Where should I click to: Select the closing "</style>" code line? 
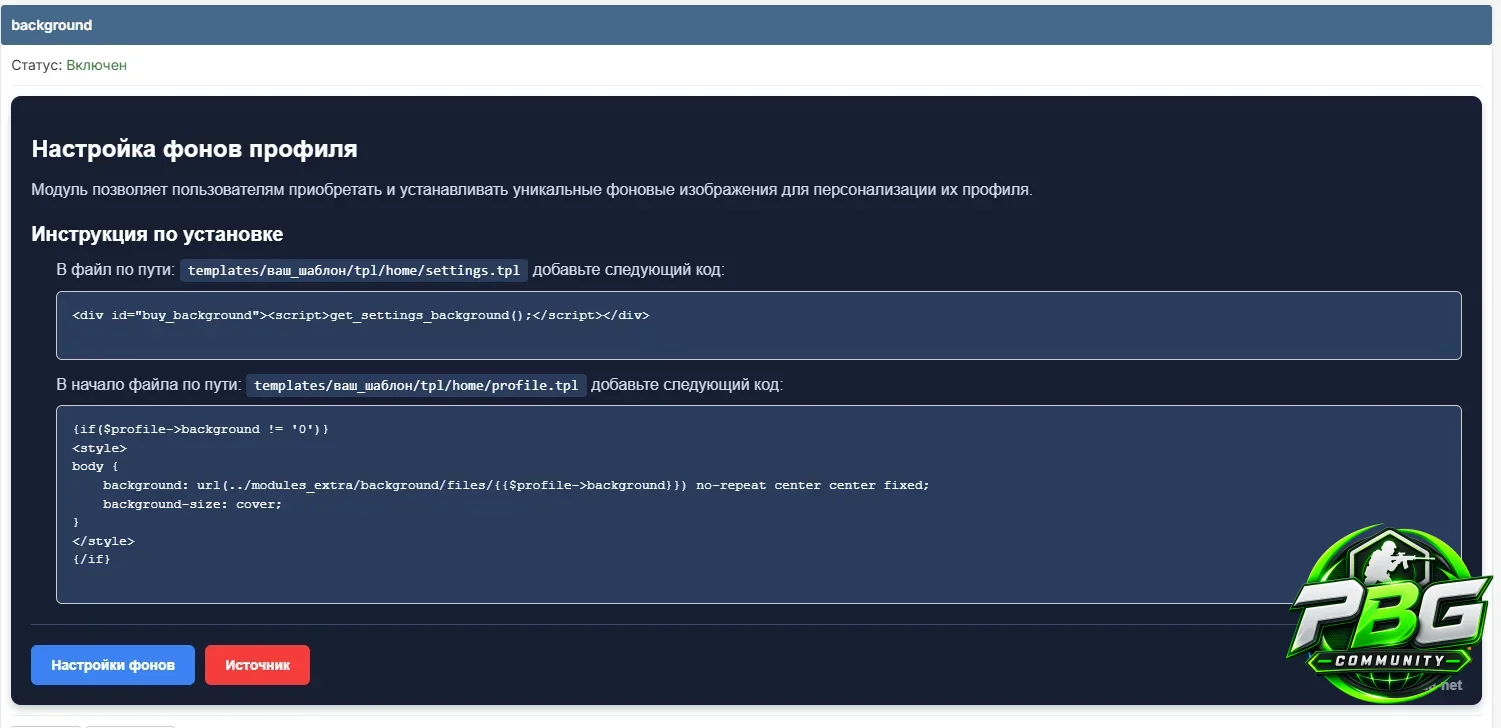click(x=103, y=541)
